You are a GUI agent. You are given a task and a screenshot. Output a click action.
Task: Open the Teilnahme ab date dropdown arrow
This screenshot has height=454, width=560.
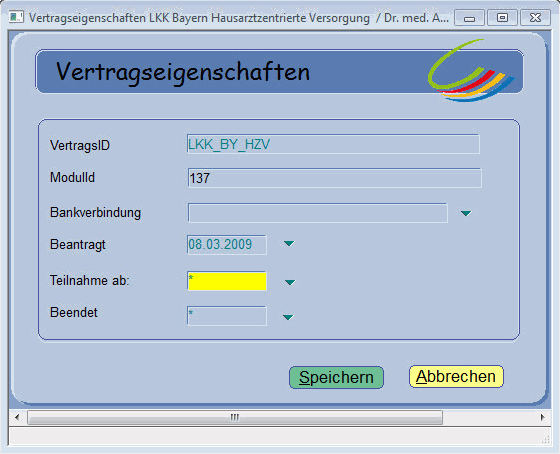290,283
